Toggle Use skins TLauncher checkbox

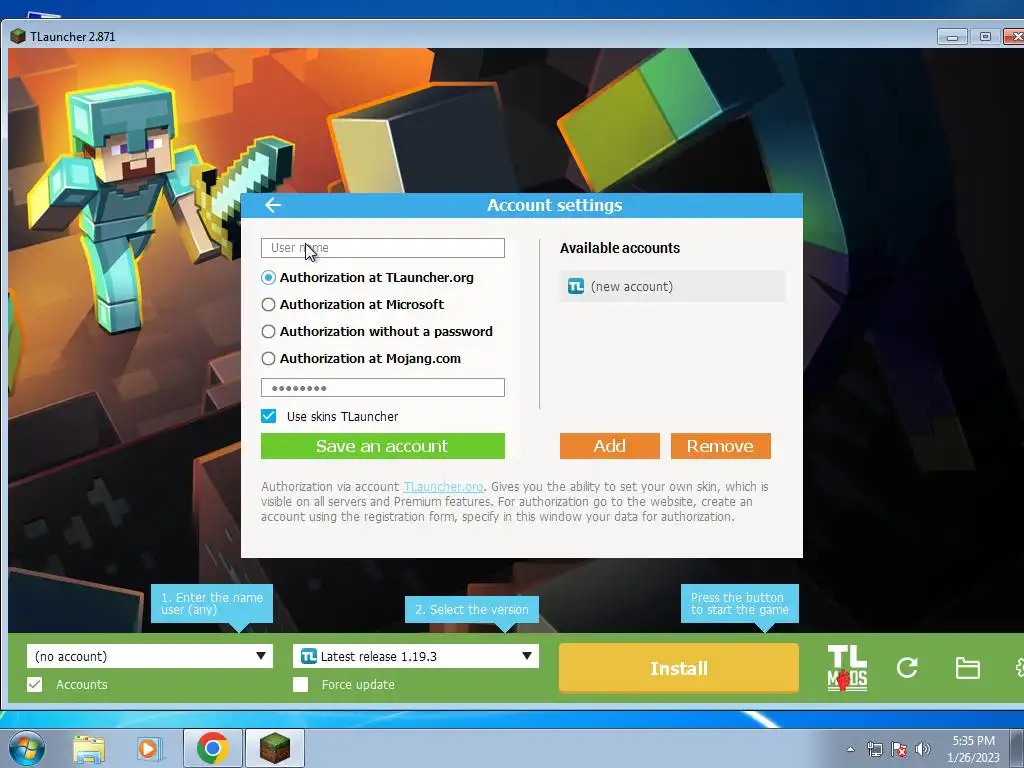(x=268, y=416)
